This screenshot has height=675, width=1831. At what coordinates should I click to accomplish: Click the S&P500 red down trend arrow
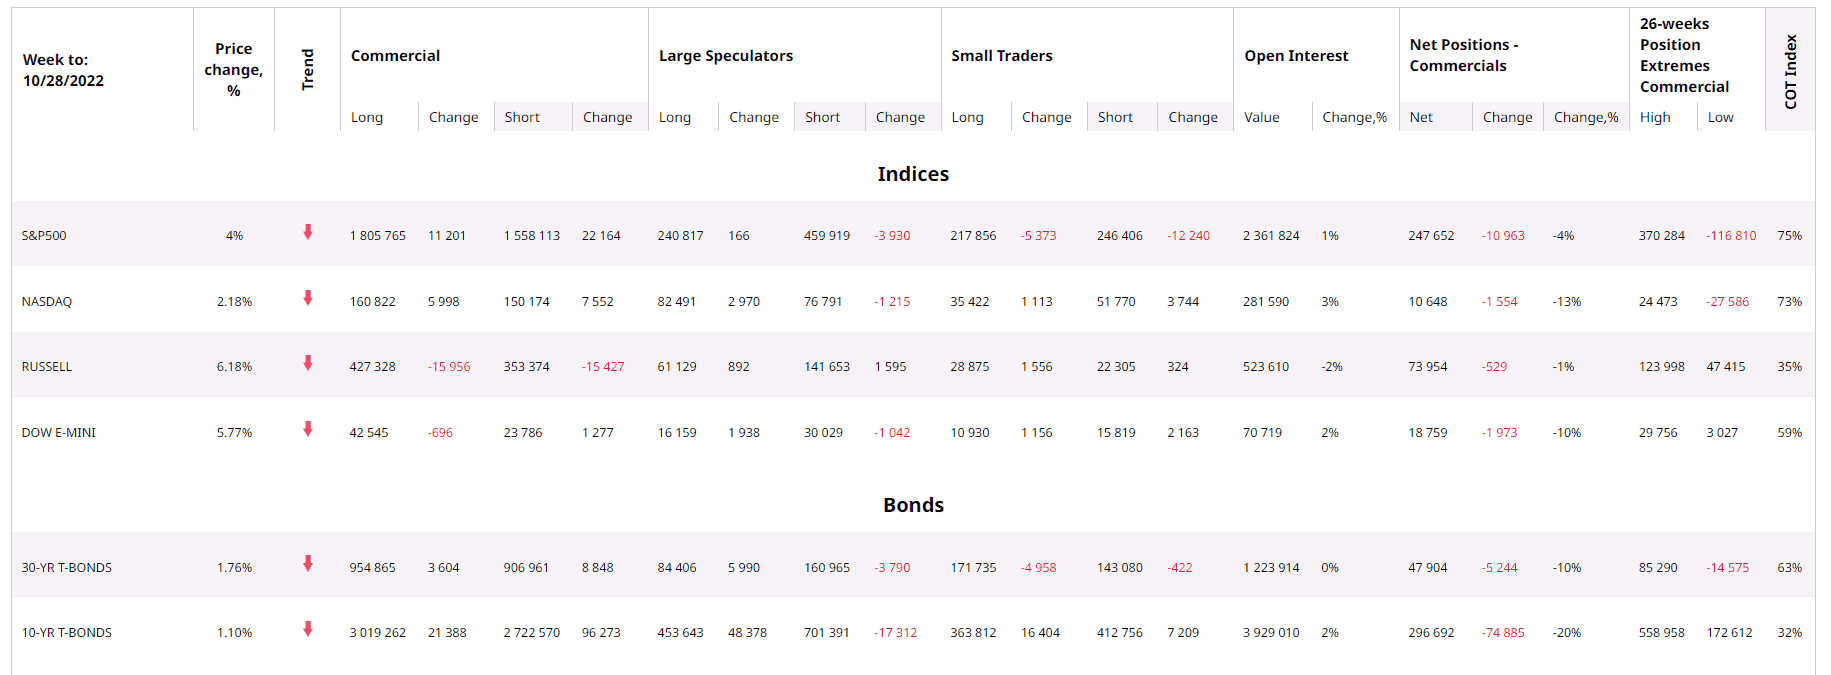tap(308, 233)
